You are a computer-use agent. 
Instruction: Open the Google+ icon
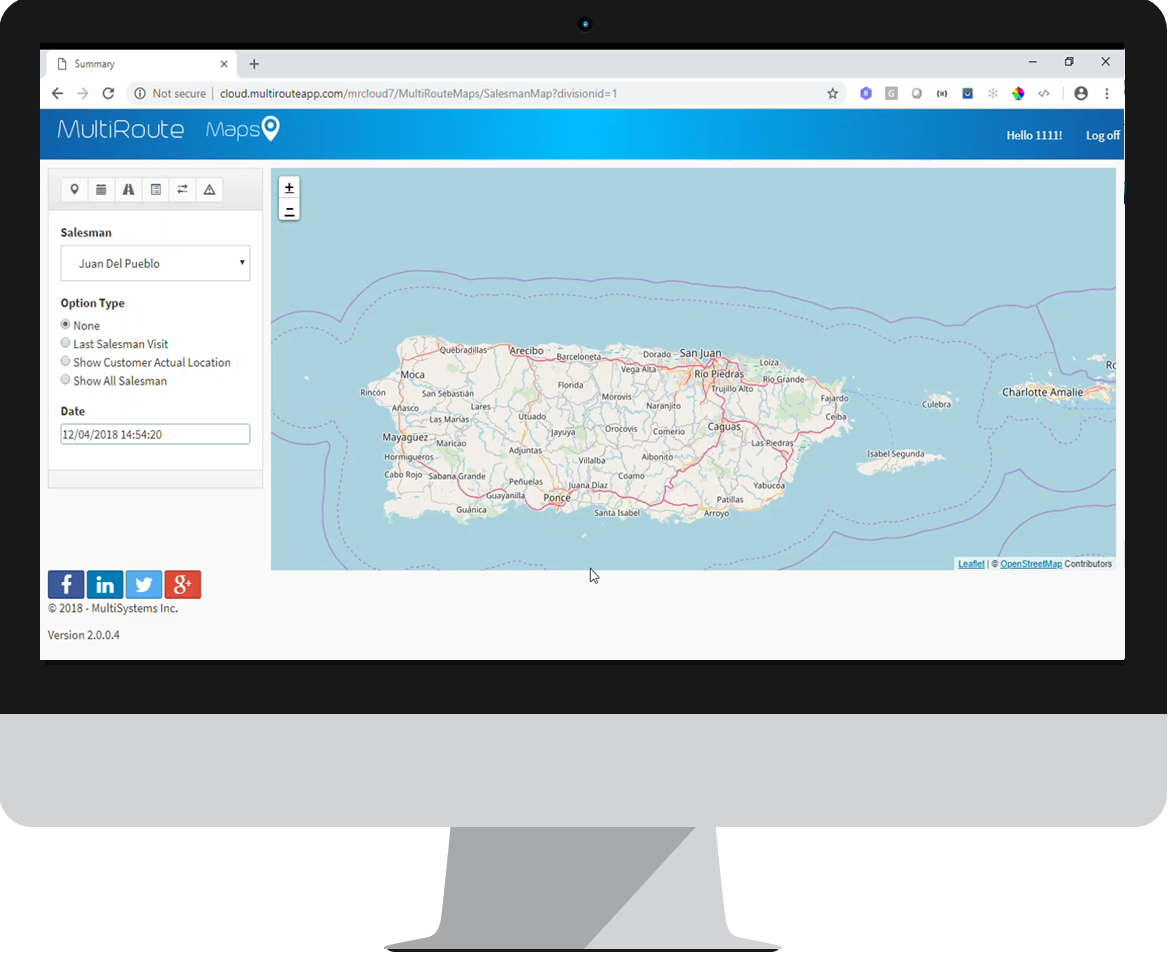tap(182, 584)
